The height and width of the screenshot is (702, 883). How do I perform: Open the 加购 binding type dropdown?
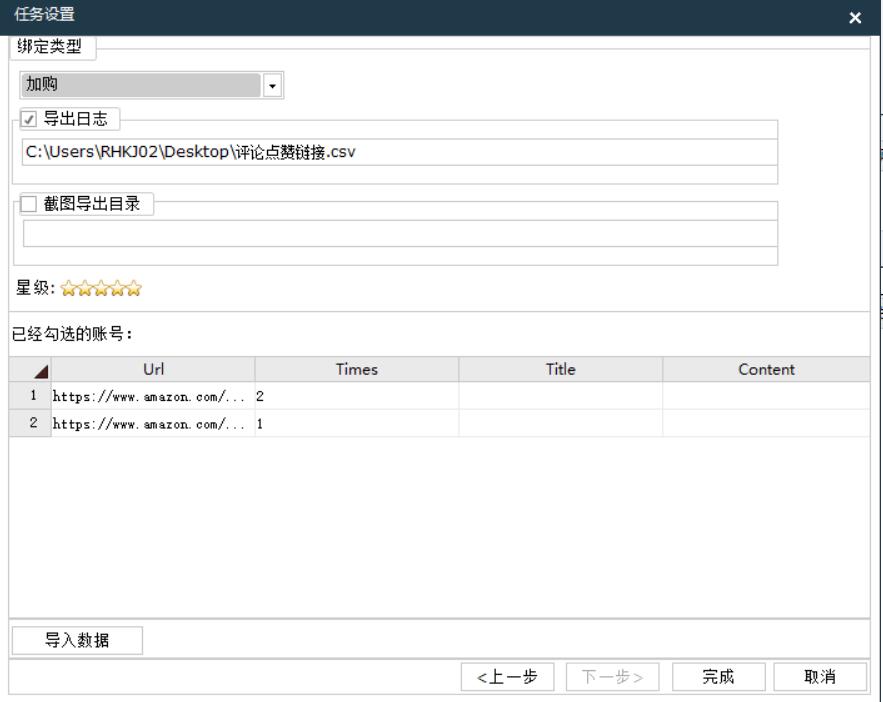point(151,85)
